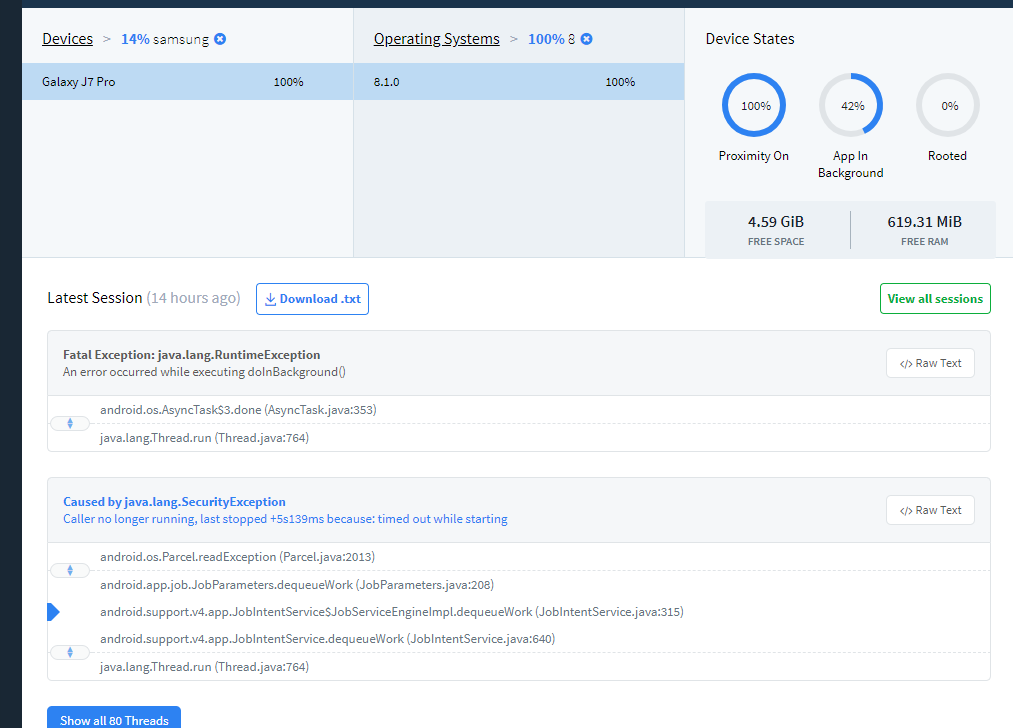Screen dimensions: 1013x728
Task: Open the Operating Systems breakdown link
Action: tap(436, 39)
